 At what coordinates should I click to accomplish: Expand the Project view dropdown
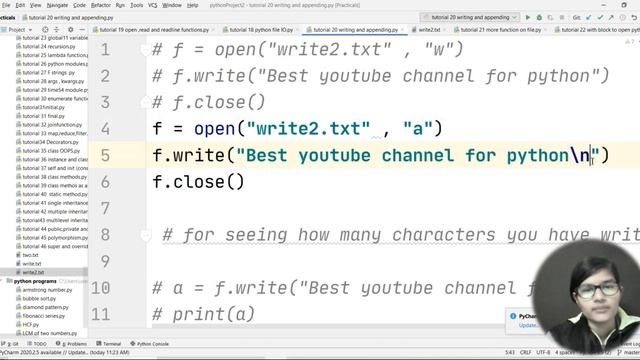click(17, 30)
